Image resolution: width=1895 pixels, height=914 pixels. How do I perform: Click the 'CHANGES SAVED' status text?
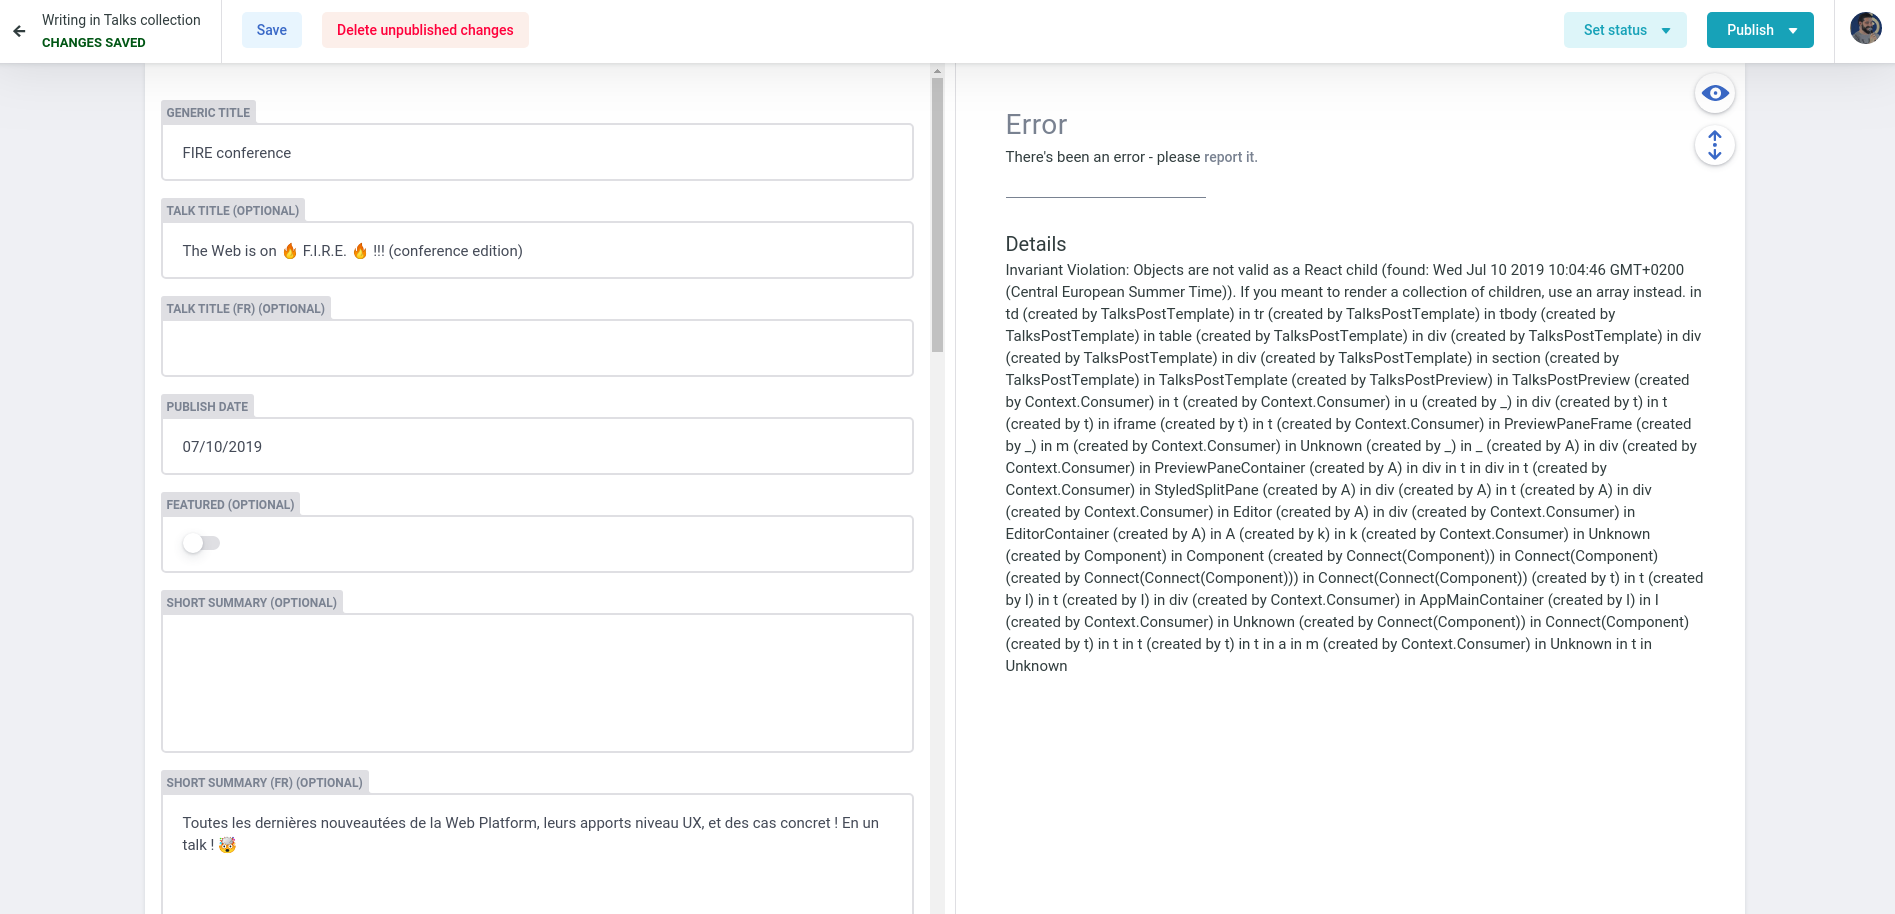(94, 43)
